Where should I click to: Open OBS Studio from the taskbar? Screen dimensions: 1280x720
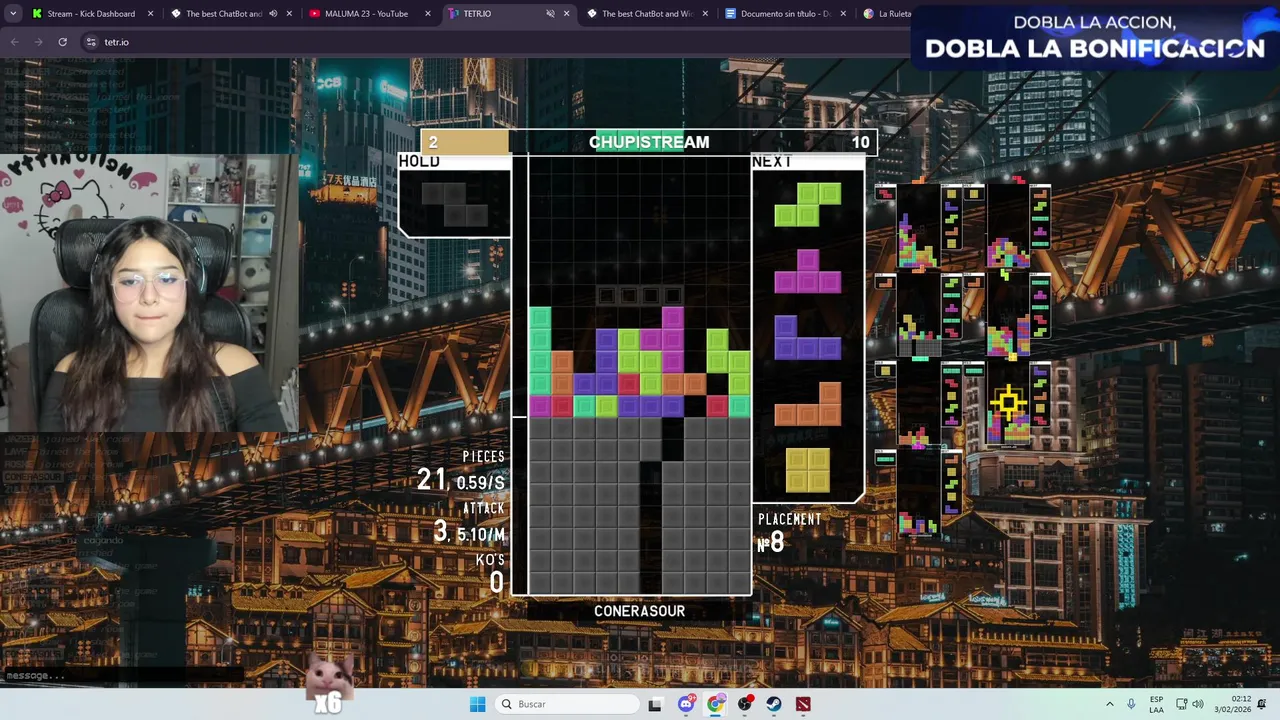point(744,704)
